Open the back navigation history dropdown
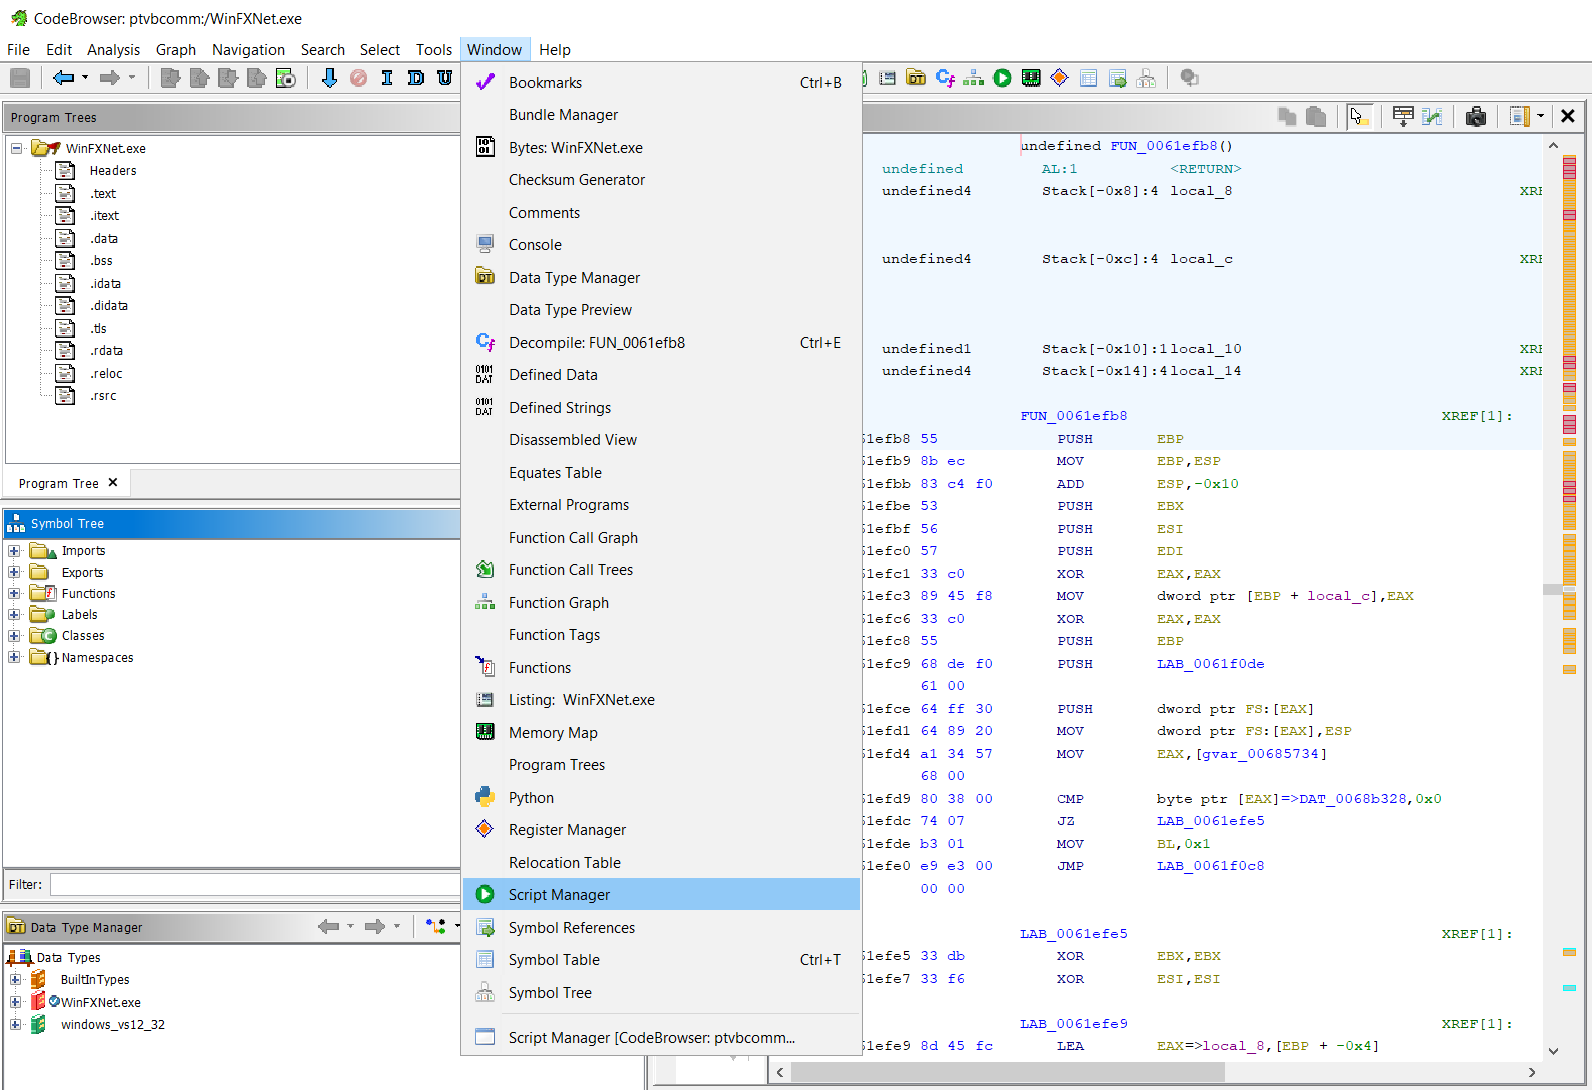This screenshot has width=1593, height=1090. click(x=85, y=78)
